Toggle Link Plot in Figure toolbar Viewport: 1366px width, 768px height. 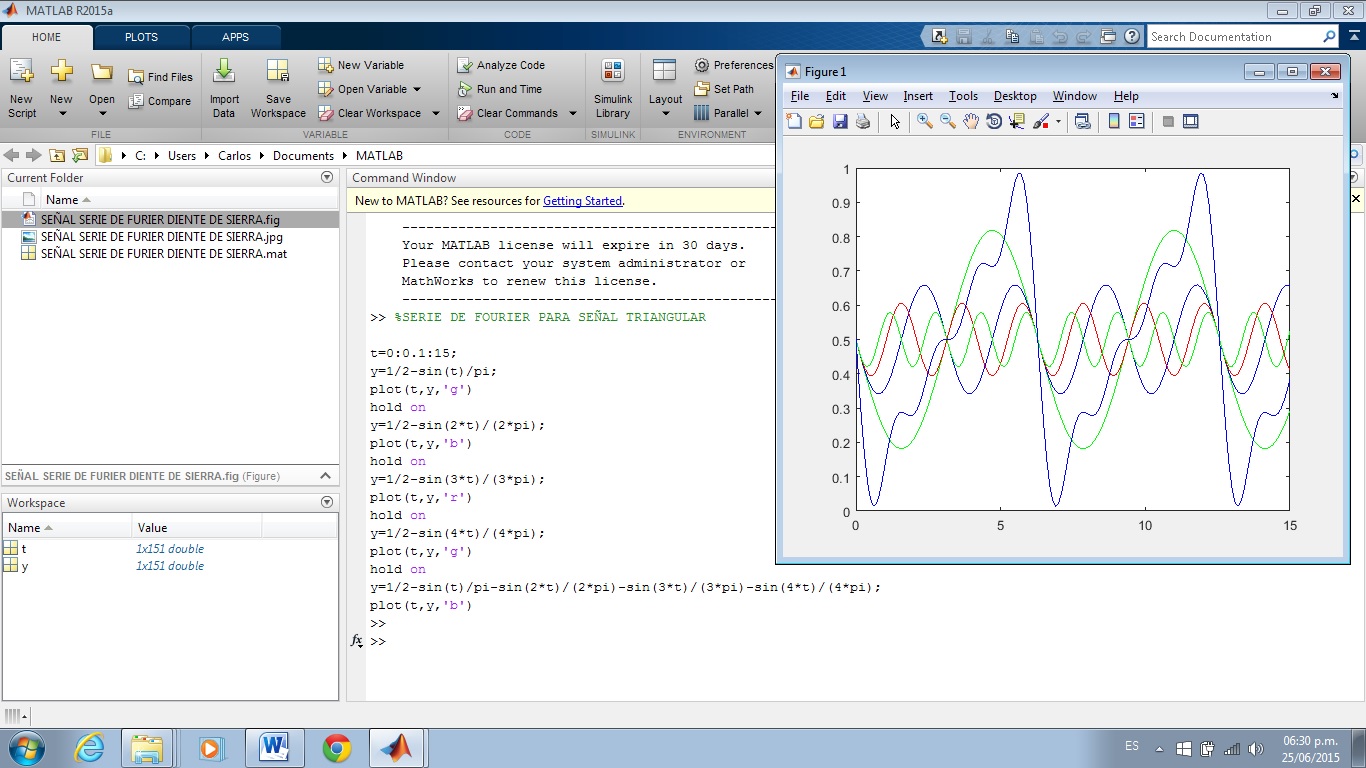pos(1082,121)
